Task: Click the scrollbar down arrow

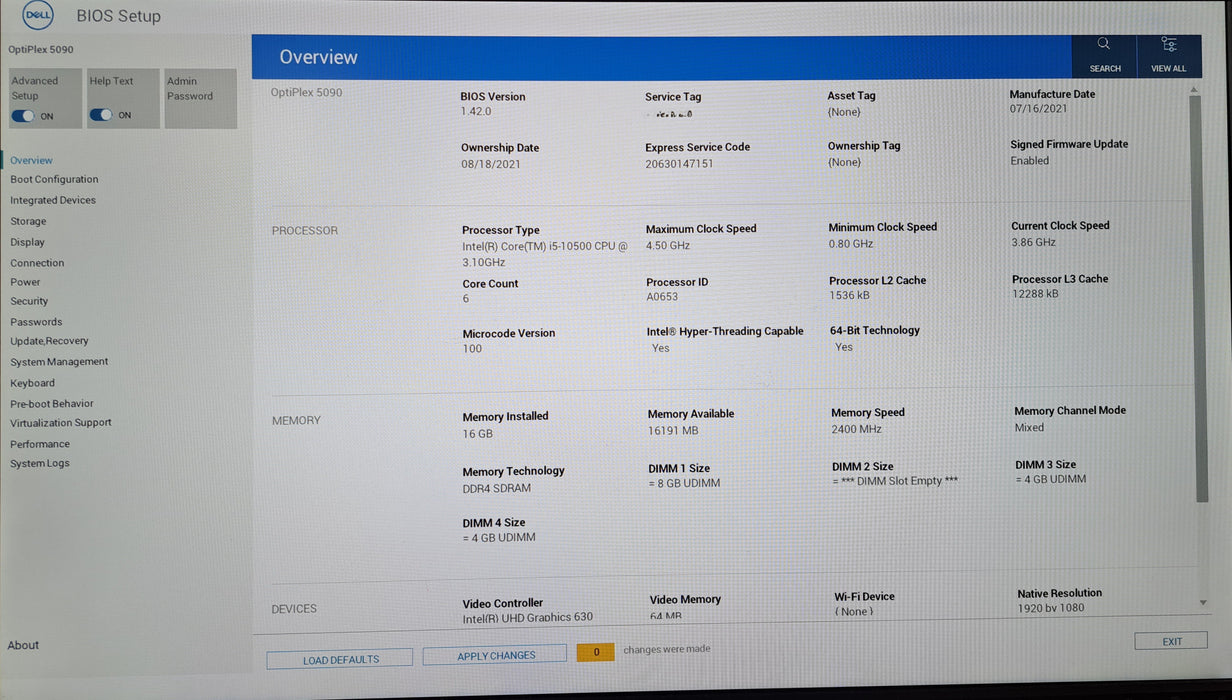Action: pyautogui.click(x=1202, y=603)
